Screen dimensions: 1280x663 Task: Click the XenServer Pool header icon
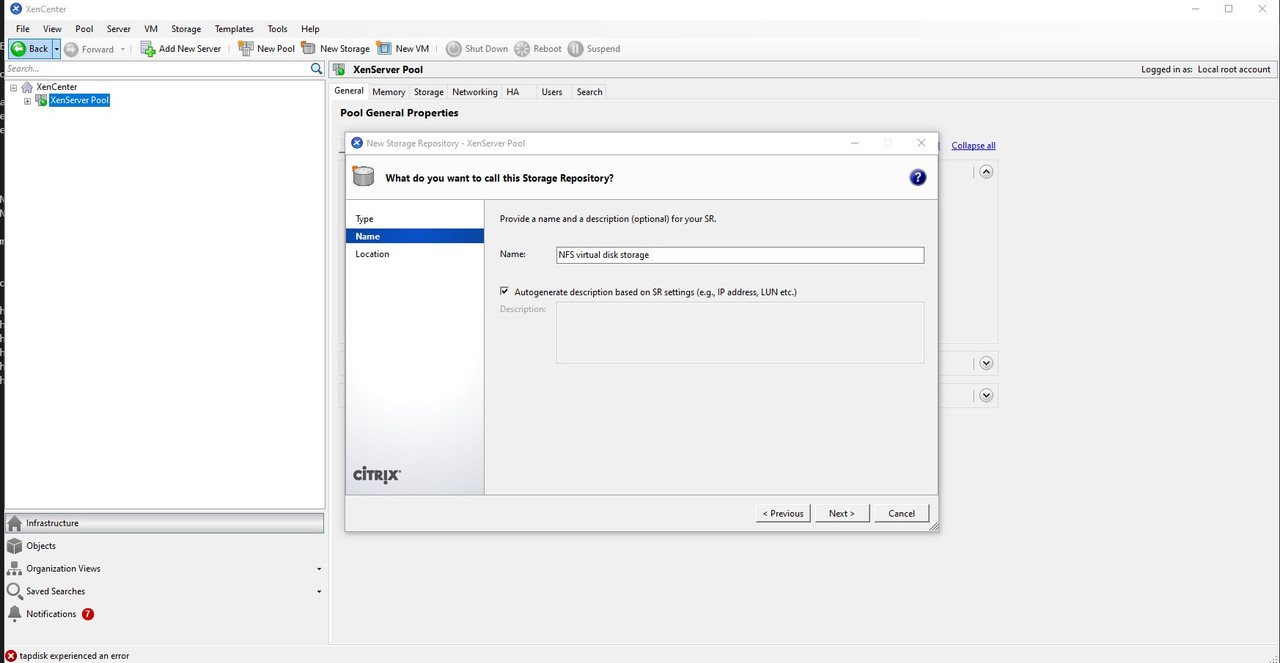pos(340,69)
